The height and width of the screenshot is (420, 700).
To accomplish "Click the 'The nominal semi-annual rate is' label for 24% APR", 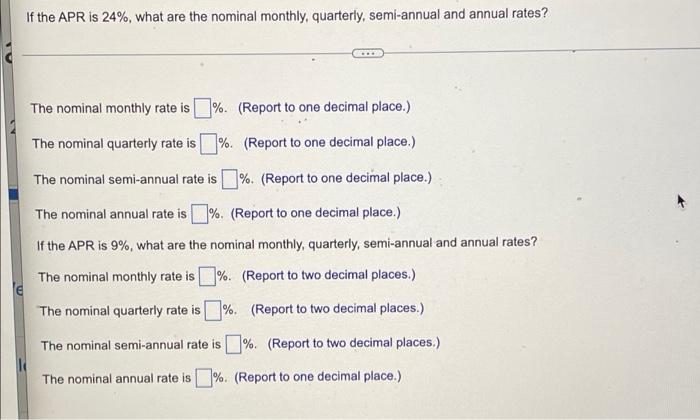I will (125, 179).
